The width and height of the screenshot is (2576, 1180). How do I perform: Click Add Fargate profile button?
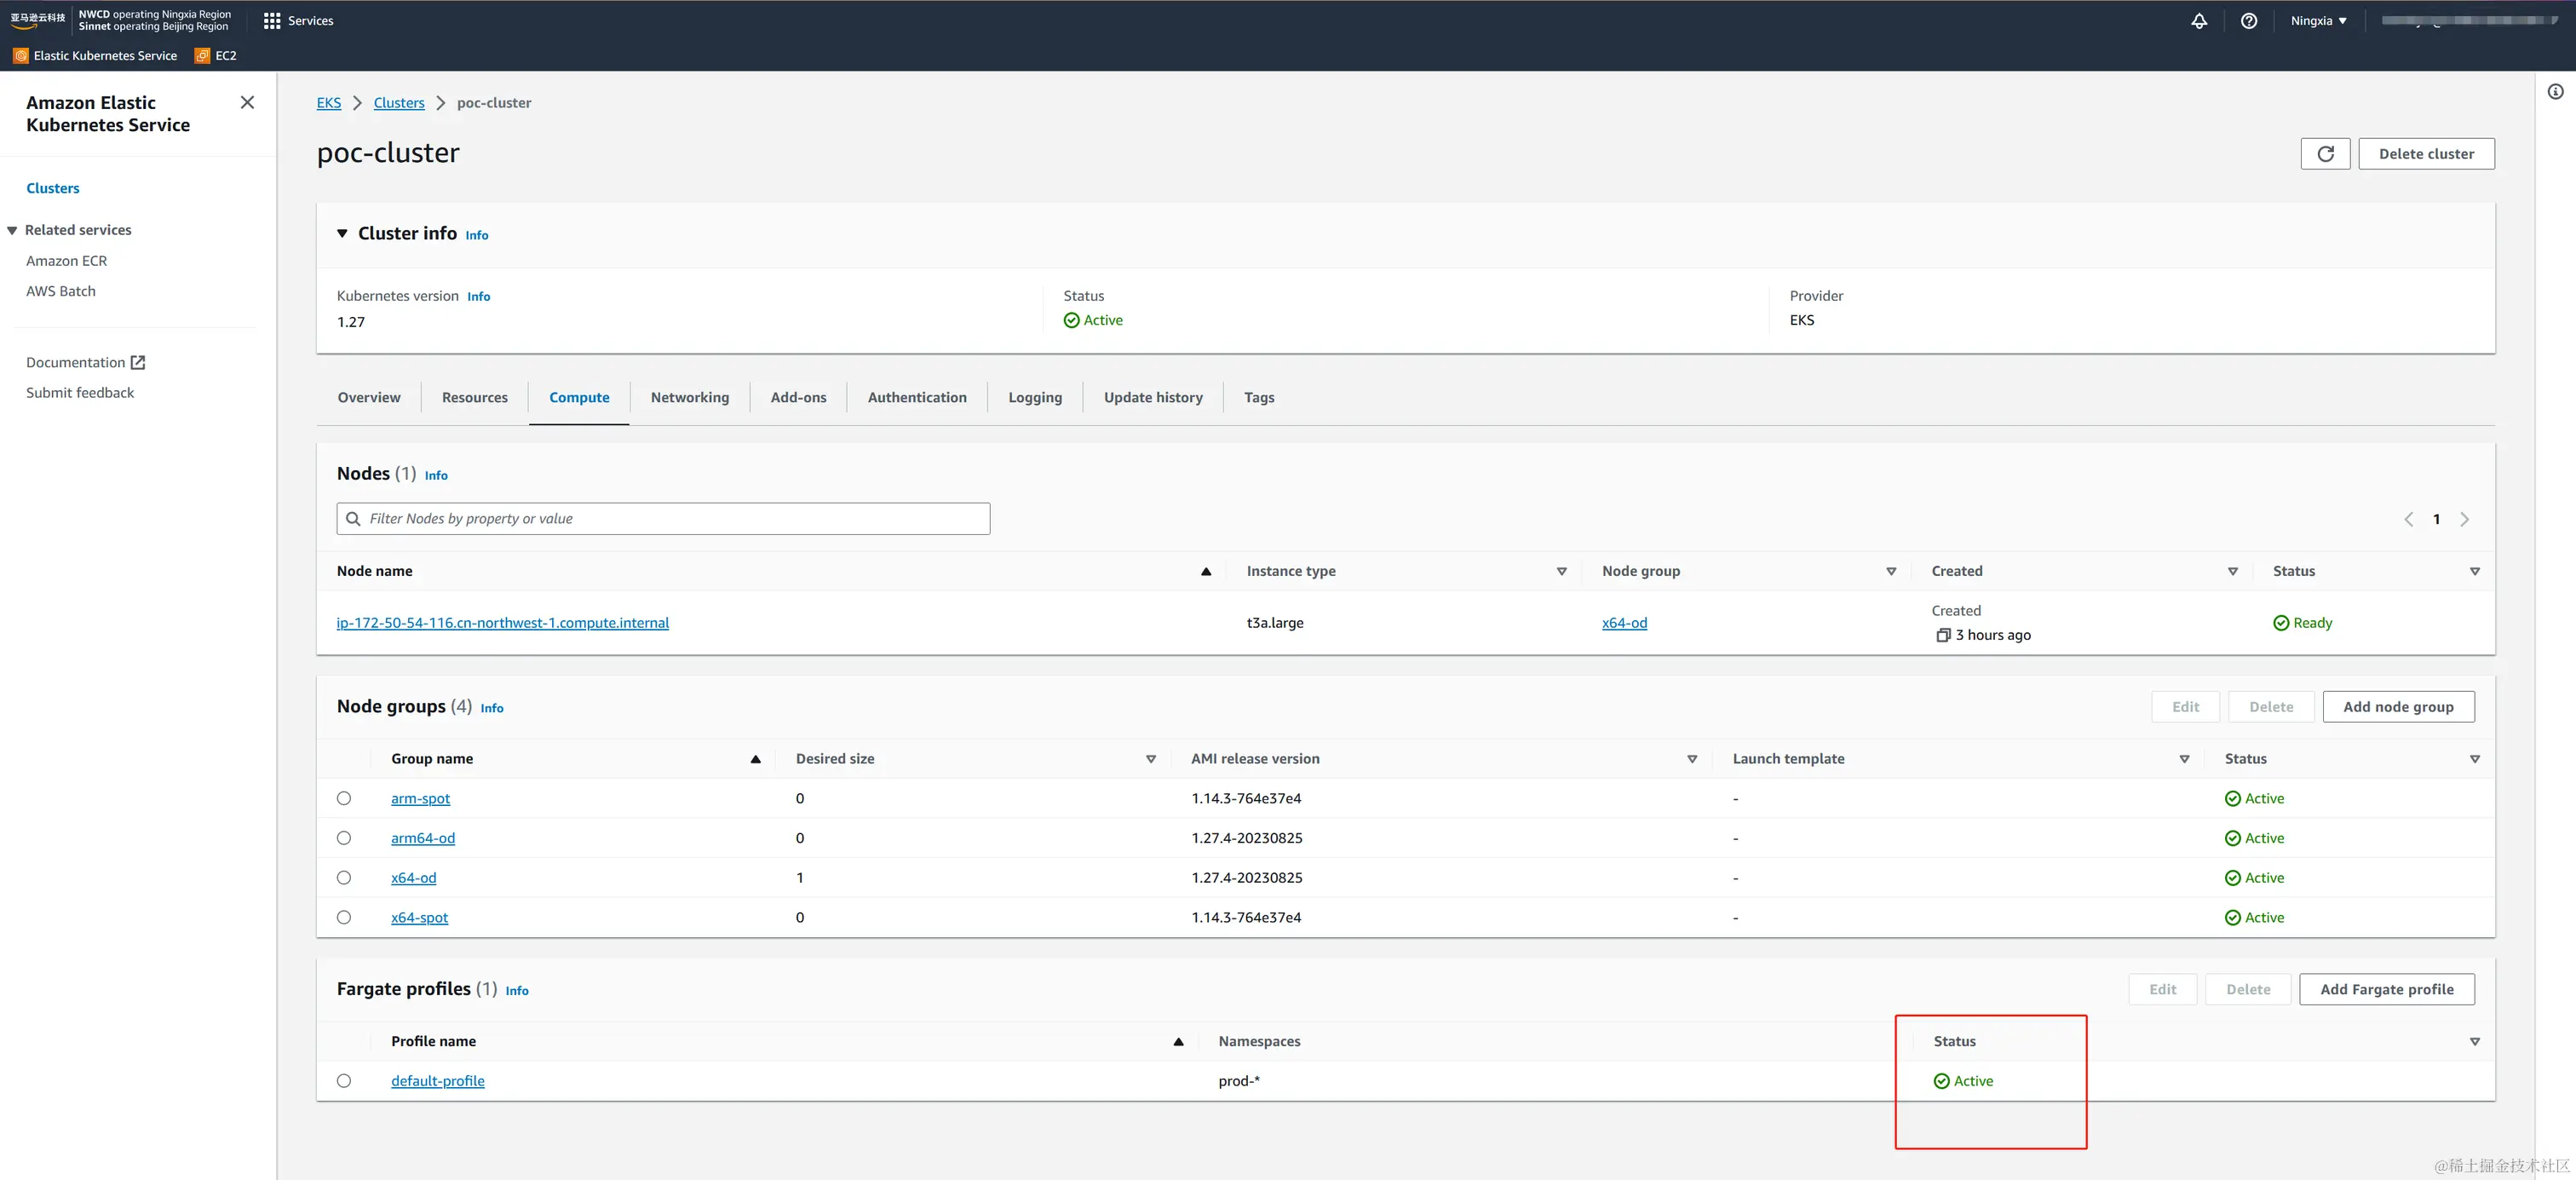(x=2386, y=989)
